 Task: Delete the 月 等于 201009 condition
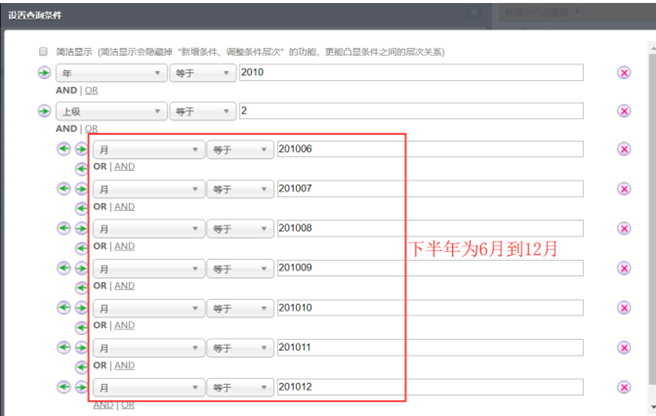pyautogui.click(x=624, y=268)
